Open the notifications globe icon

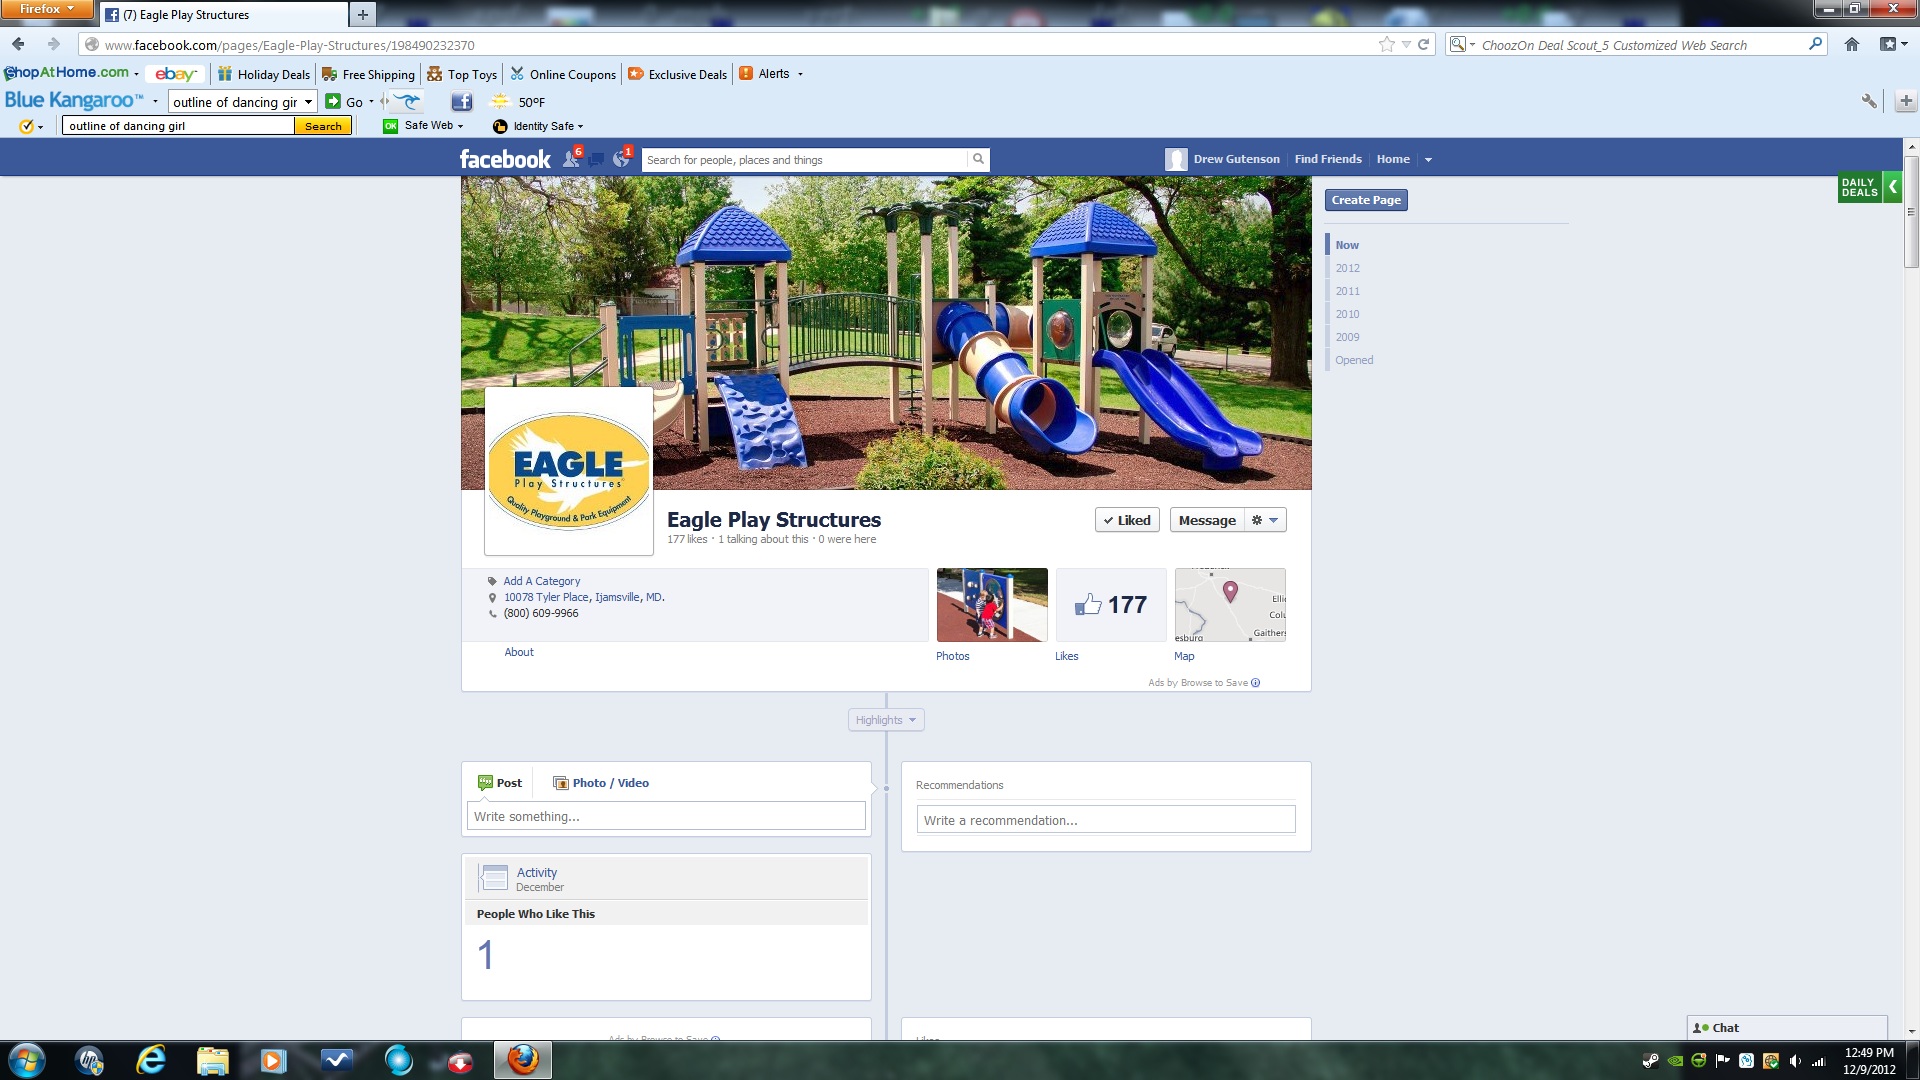621,158
